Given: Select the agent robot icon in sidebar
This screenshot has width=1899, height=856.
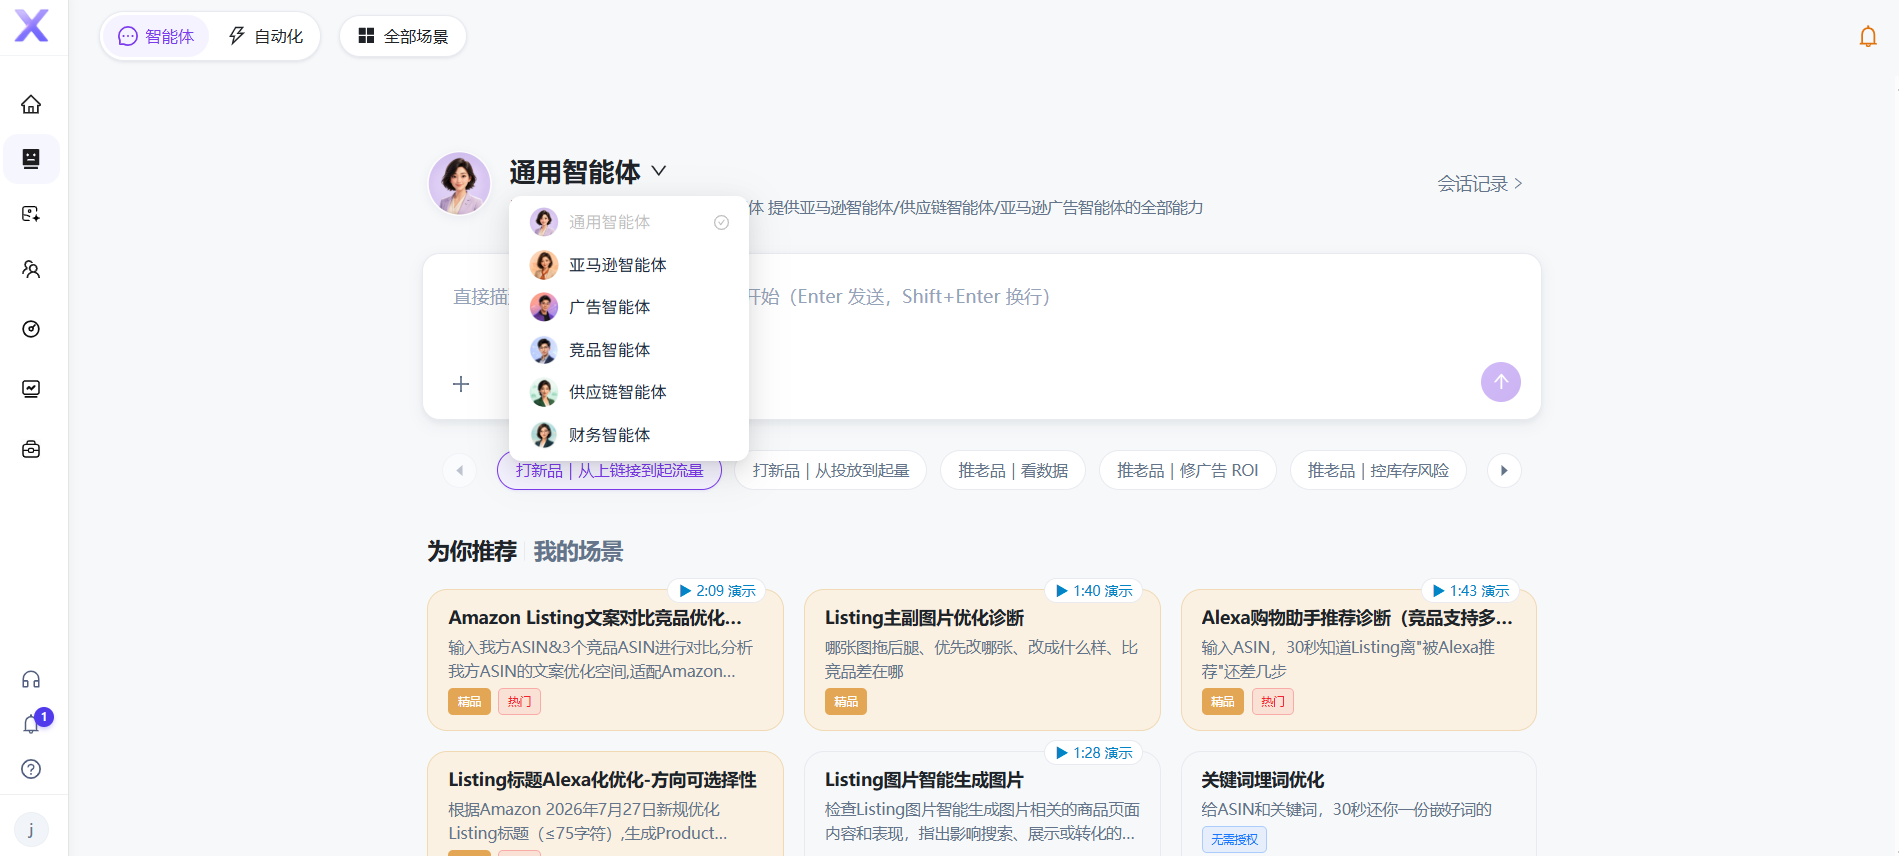Looking at the screenshot, I should (x=31, y=159).
